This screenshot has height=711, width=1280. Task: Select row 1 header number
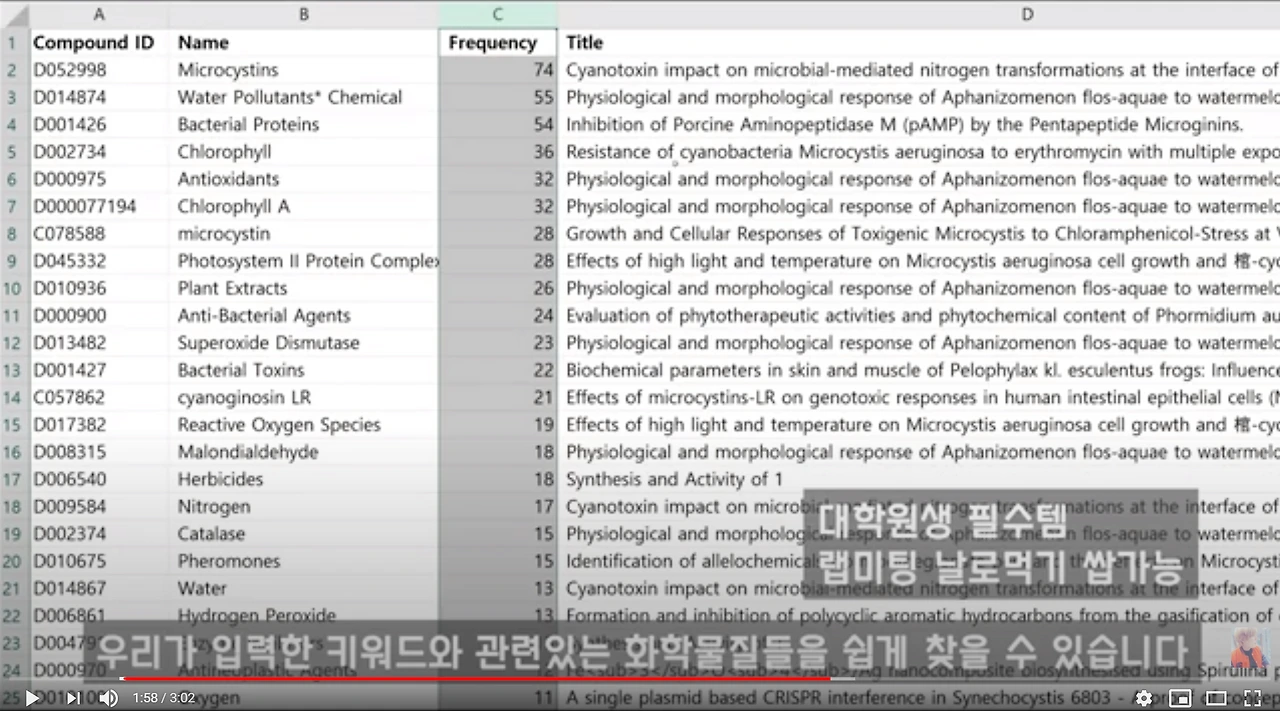(13, 43)
